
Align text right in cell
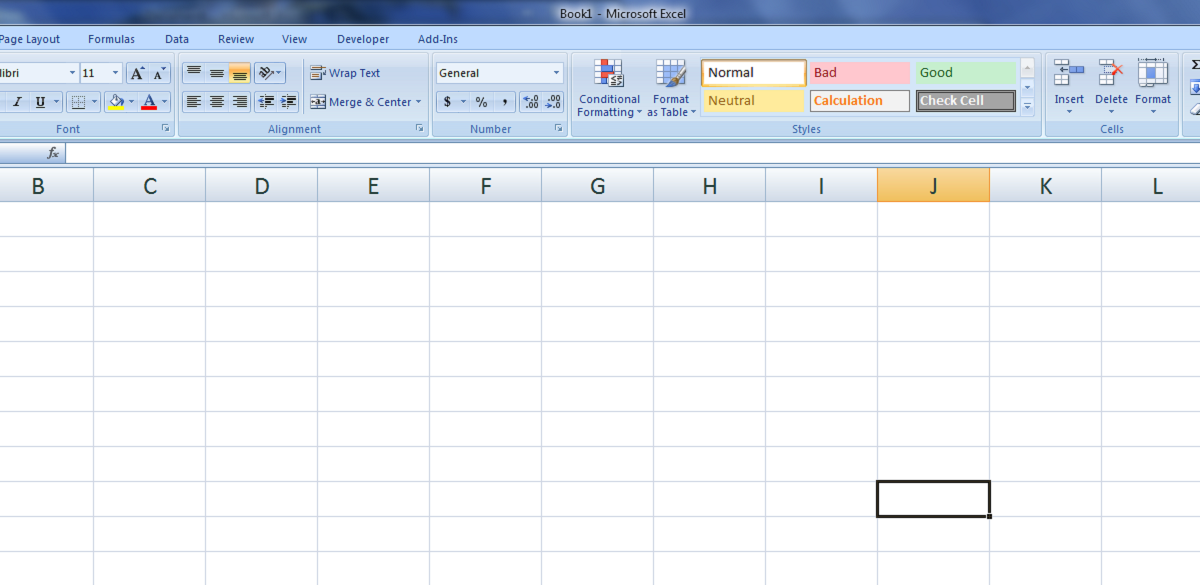pyautogui.click(x=240, y=102)
